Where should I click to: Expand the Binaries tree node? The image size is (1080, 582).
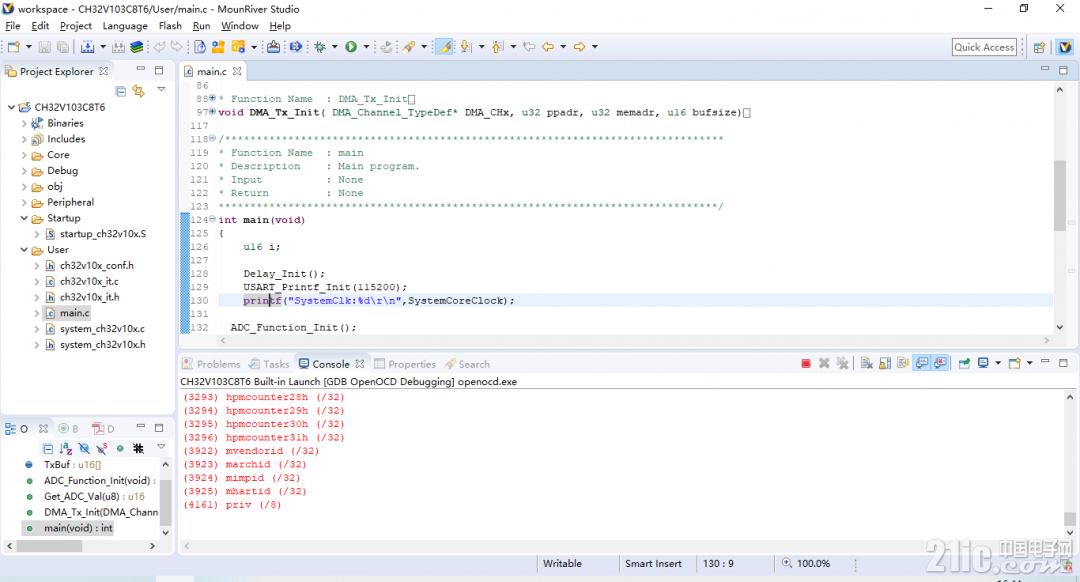(x=24, y=123)
